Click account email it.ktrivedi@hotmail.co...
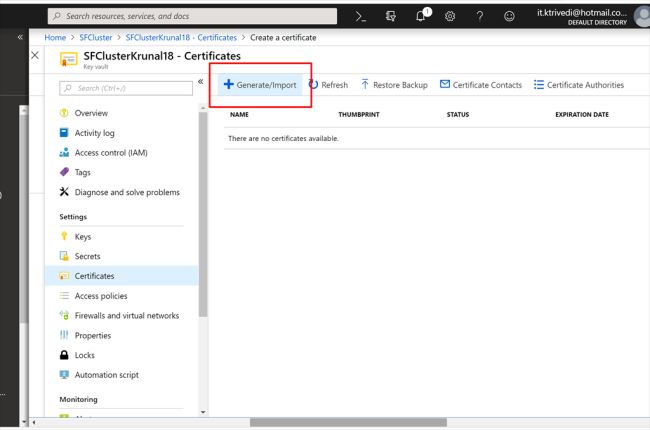650x430 pixels. click(582, 13)
